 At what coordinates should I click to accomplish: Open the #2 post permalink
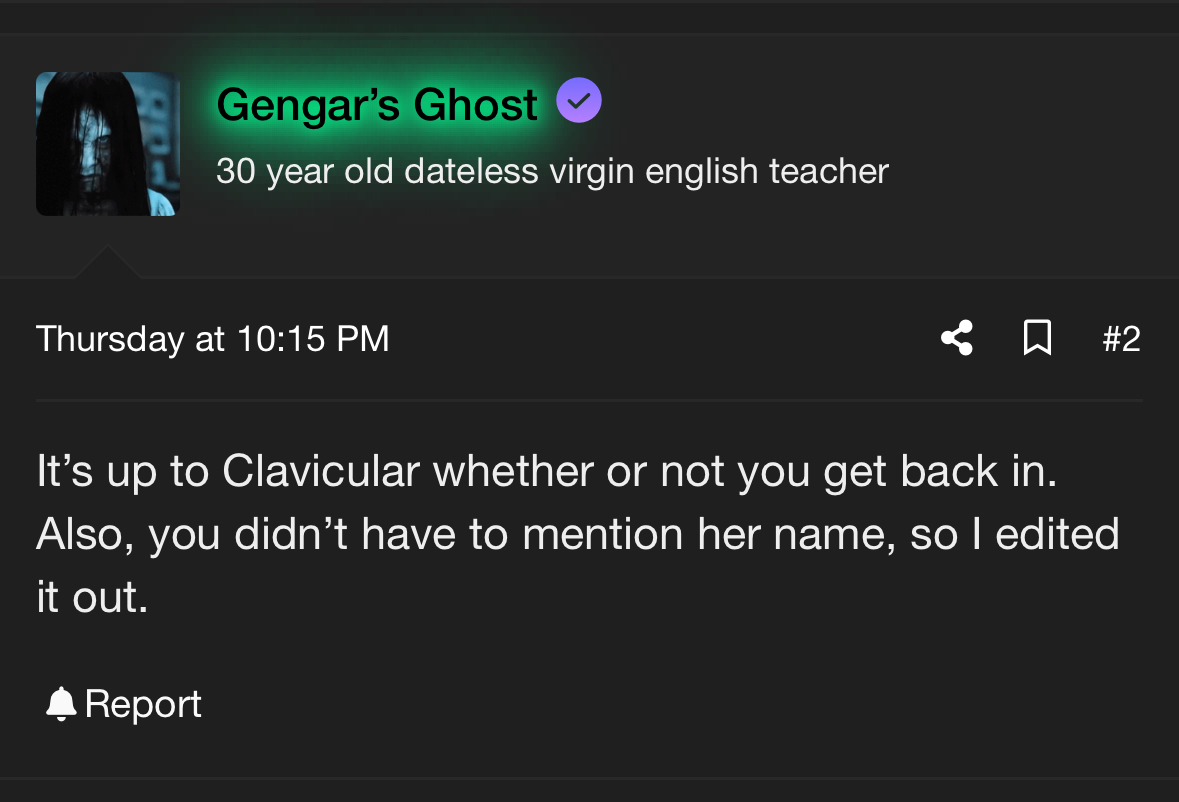tap(1120, 339)
